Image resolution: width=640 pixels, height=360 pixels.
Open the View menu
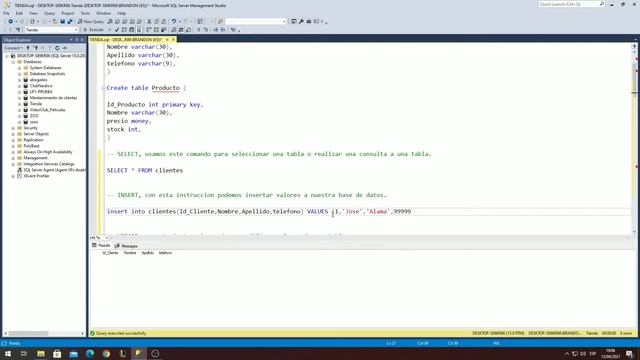(33, 13)
